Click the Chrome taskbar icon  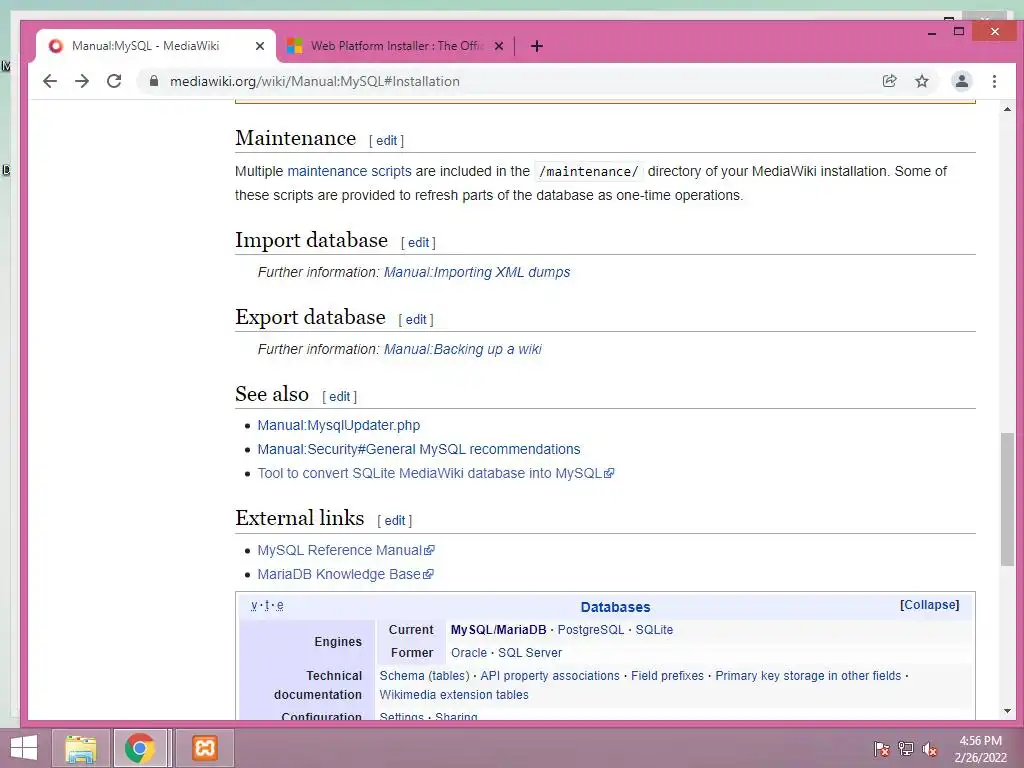(140, 748)
